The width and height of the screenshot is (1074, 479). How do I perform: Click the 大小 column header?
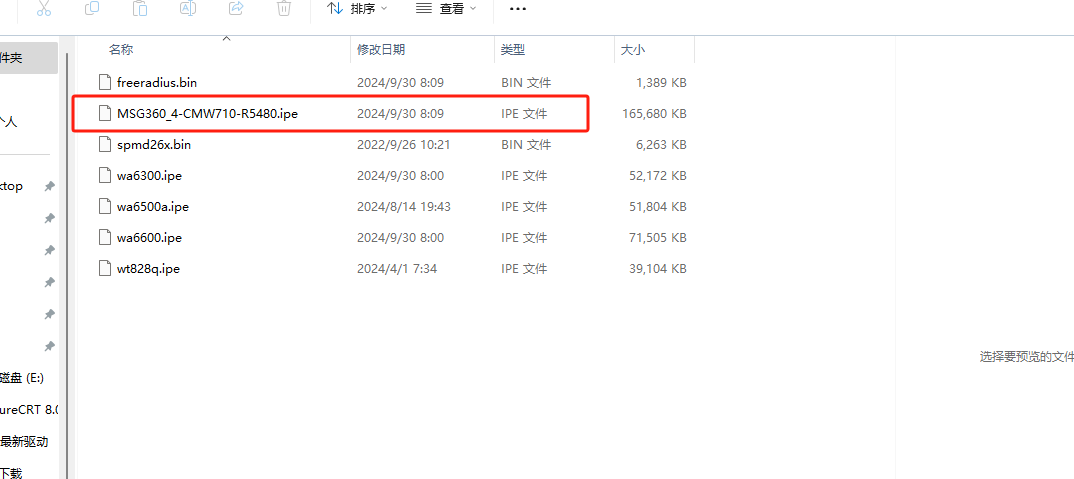tap(633, 49)
